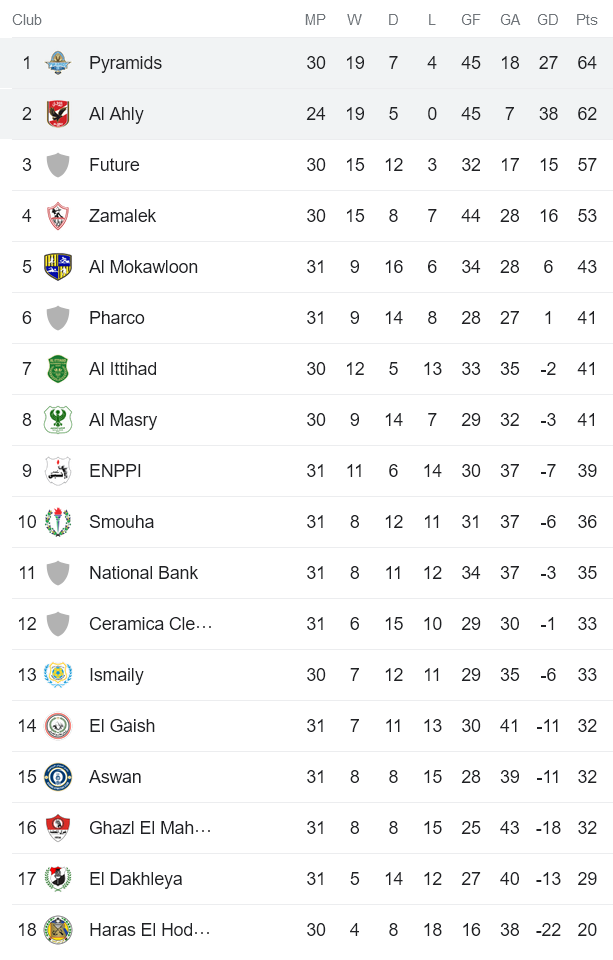The height and width of the screenshot is (960, 613).
Task: Open the Future club name link
Action: (x=114, y=165)
